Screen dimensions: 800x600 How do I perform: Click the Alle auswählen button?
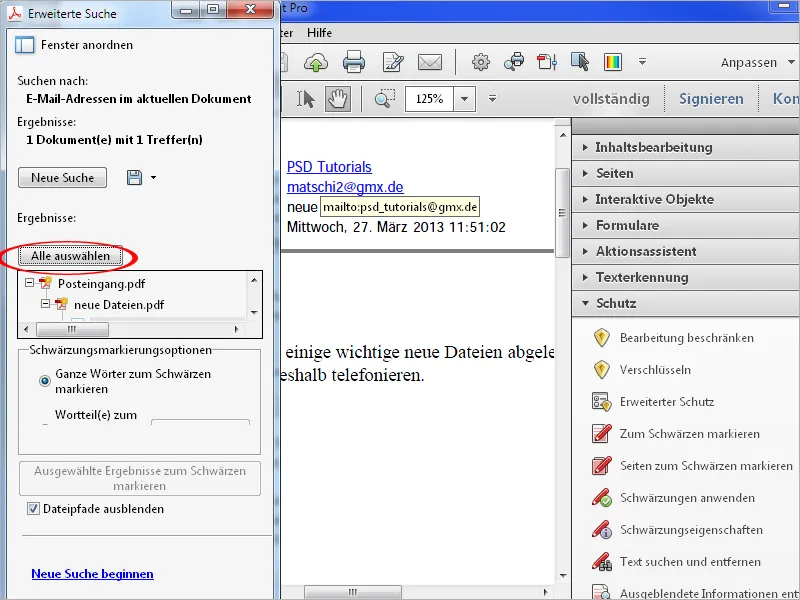click(x=70, y=256)
